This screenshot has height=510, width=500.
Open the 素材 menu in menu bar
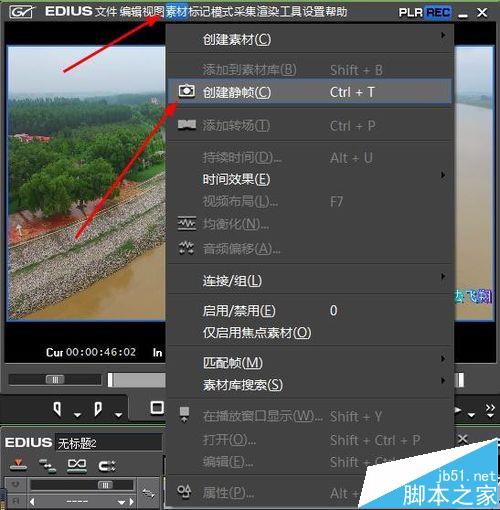pyautogui.click(x=177, y=12)
